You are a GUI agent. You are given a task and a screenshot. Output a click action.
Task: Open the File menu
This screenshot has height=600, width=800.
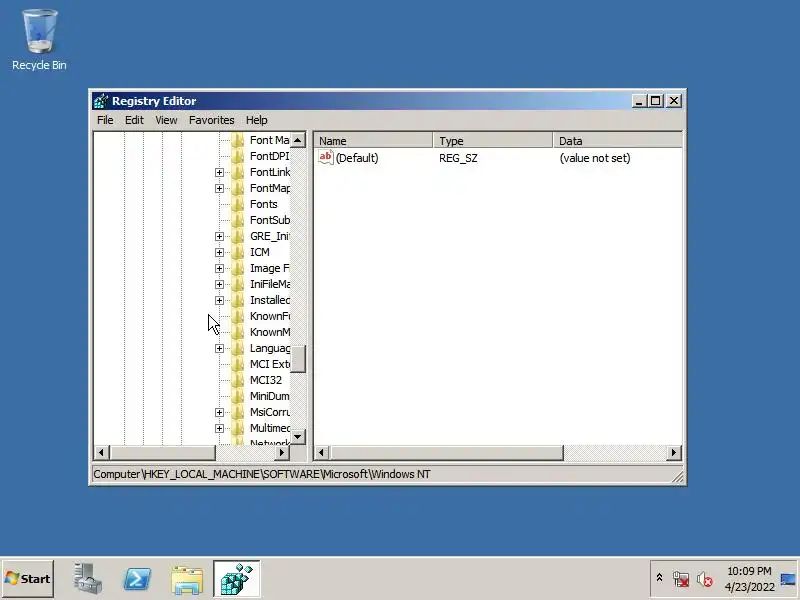point(105,120)
